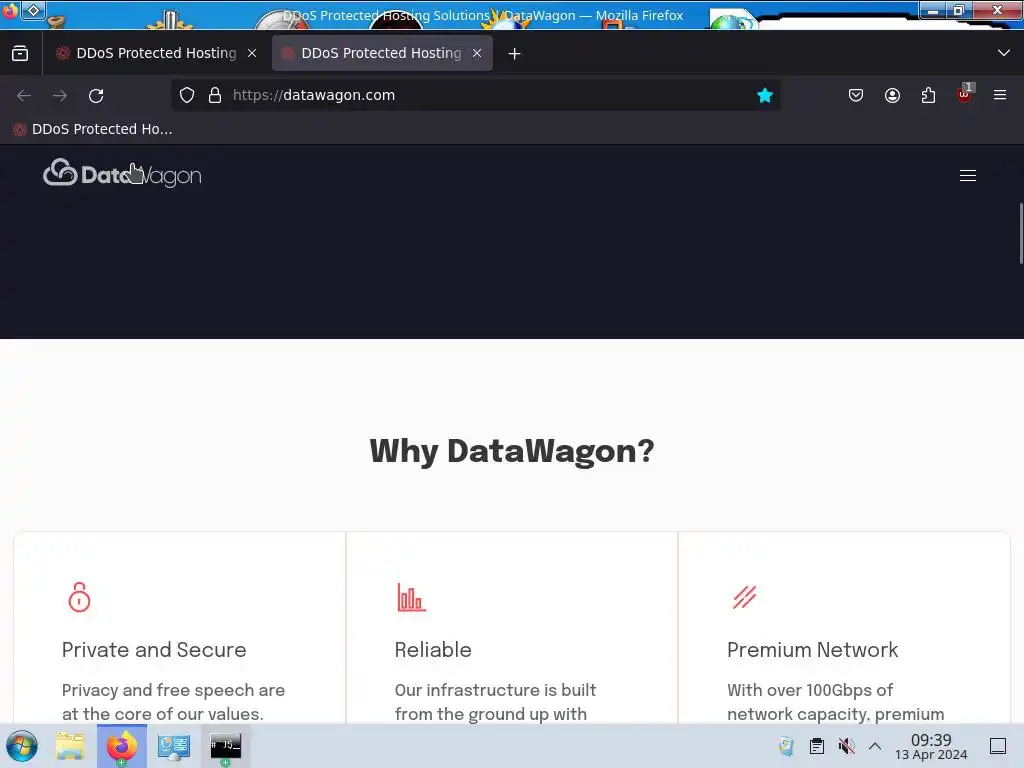
Task: Click show desktop button in taskbar
Action: tap(998, 746)
